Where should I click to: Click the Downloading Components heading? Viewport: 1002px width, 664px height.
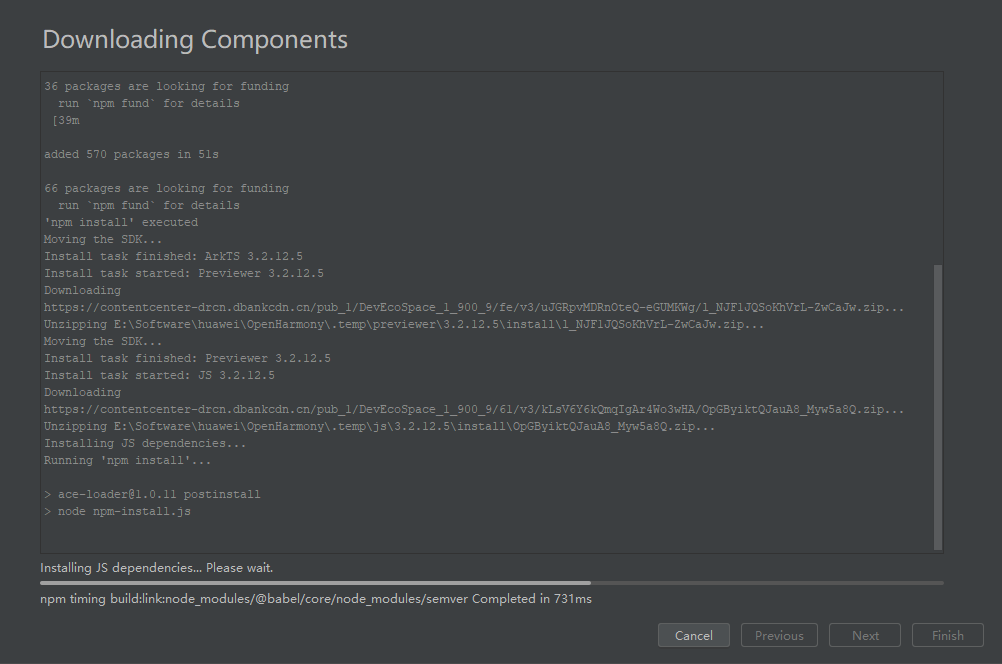tap(195, 40)
